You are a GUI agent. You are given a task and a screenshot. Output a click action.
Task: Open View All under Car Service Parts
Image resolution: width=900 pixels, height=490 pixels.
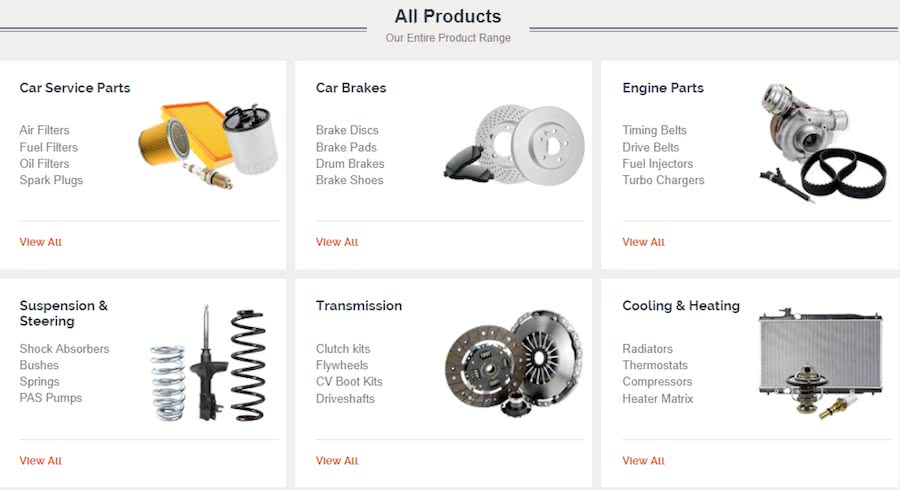tap(41, 242)
